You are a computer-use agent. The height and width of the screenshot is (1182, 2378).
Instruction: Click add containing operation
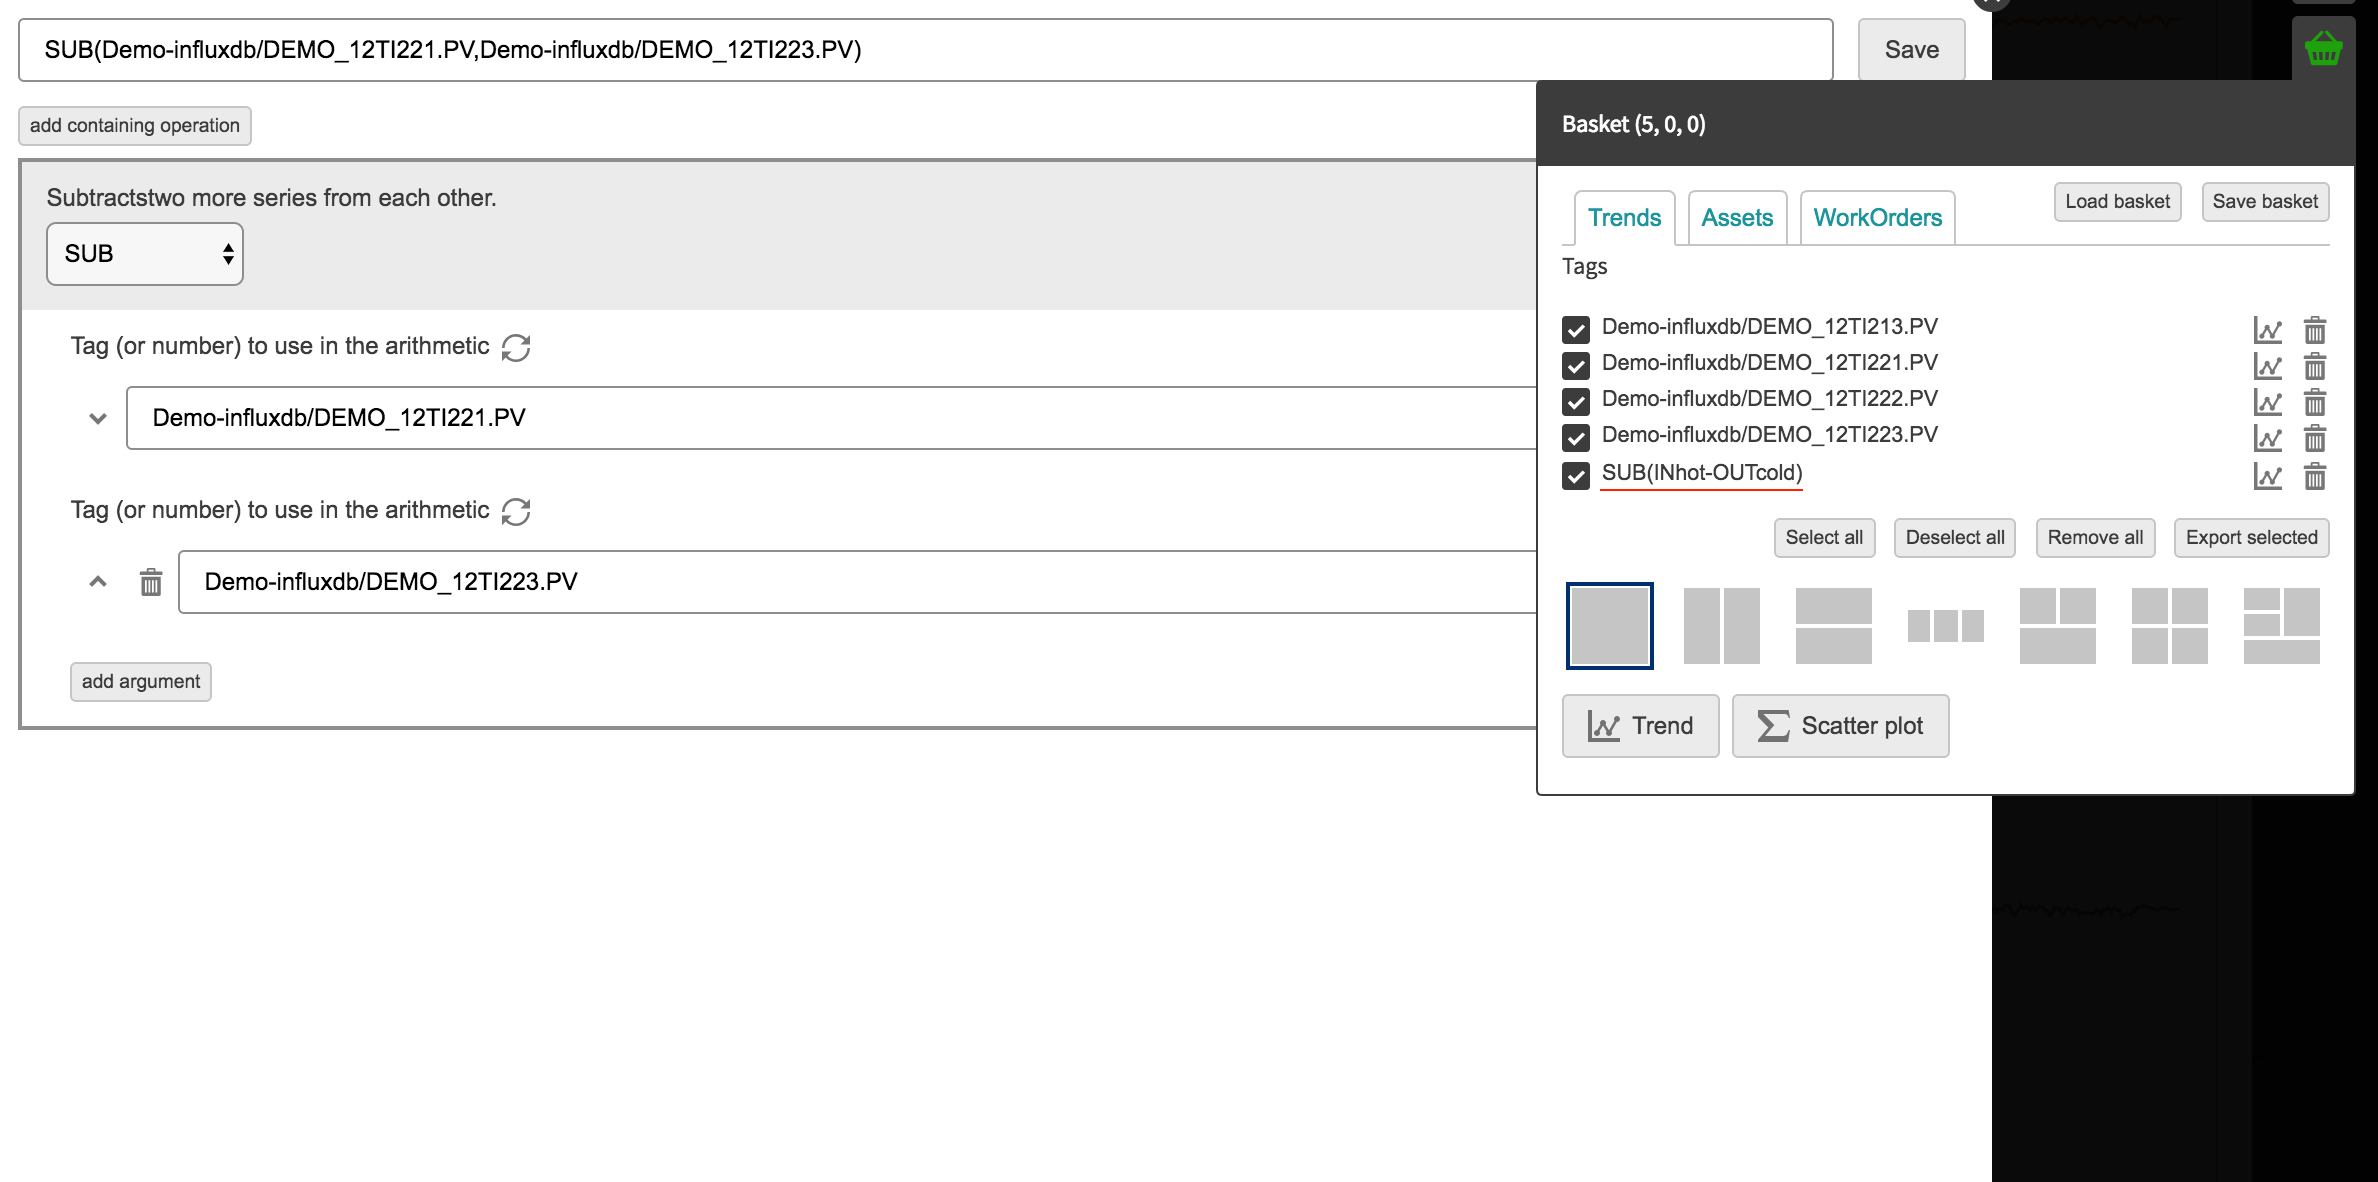(135, 126)
